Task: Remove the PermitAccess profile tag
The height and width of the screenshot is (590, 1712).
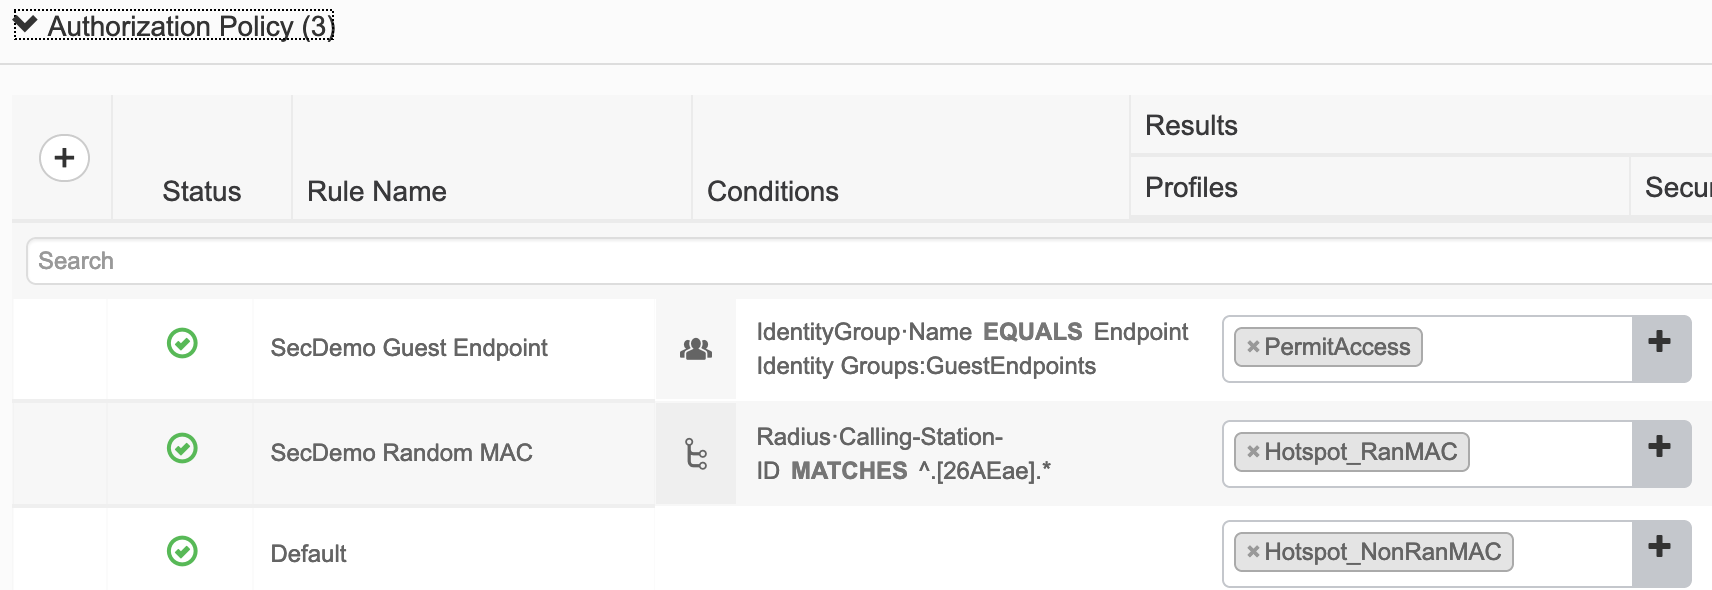Action: [1252, 347]
